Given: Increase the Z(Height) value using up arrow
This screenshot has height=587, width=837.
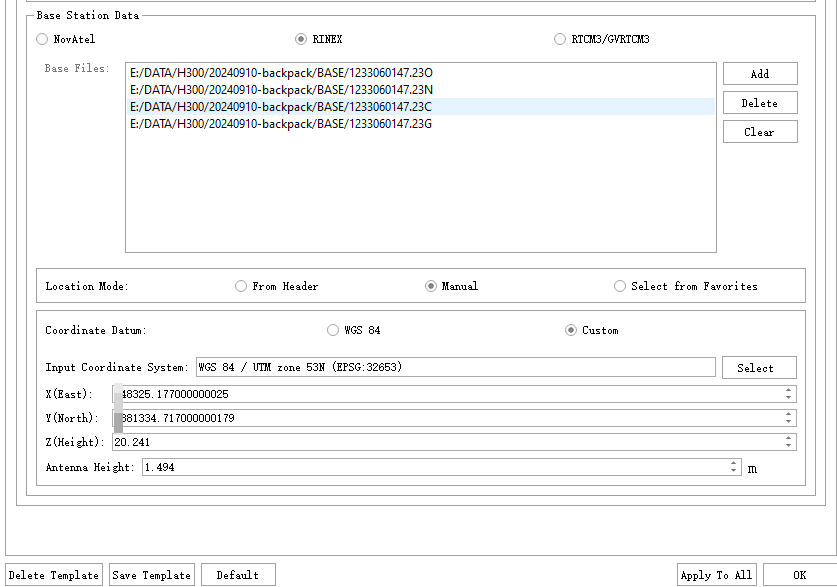Looking at the screenshot, I should 789,438.
